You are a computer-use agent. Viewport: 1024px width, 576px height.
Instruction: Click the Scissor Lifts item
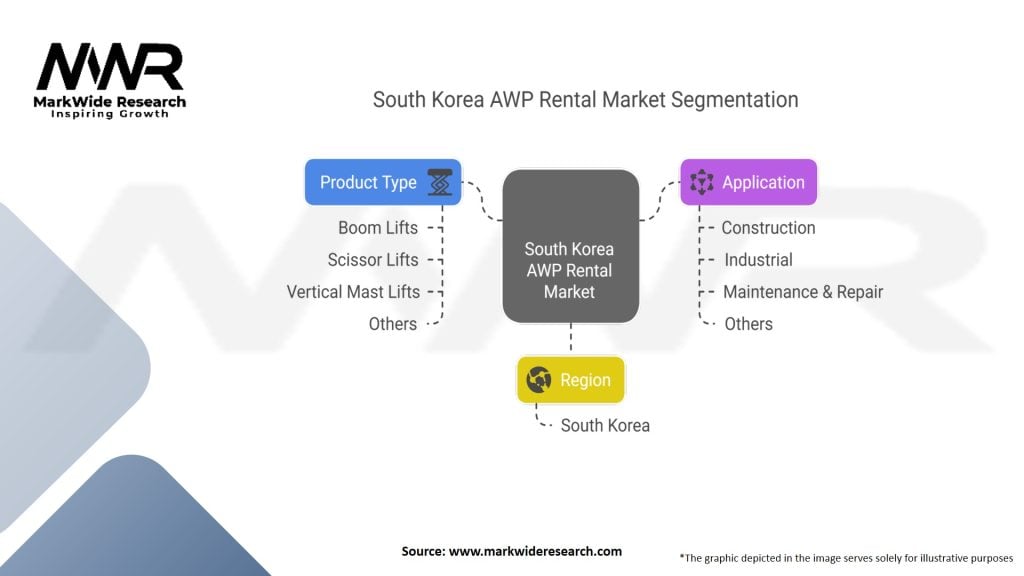click(373, 260)
